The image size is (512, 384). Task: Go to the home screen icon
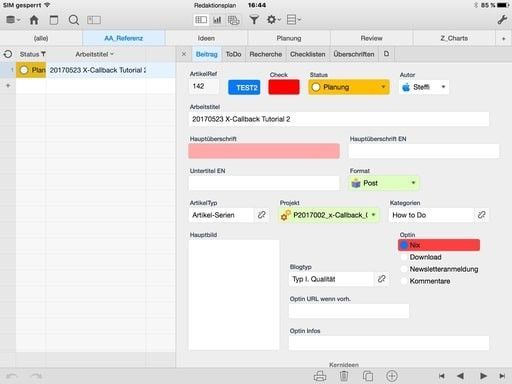(x=34, y=20)
